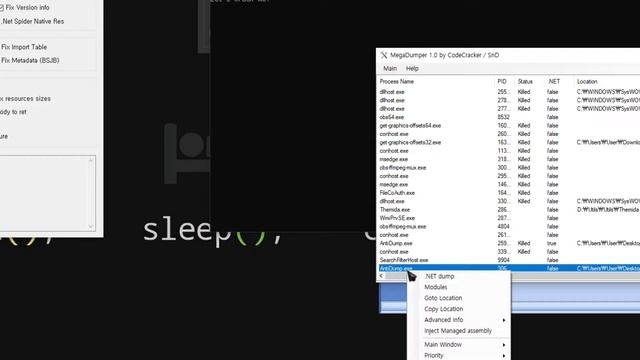Toggle the resources sizes option
The image size is (640, 360).
click(x=25, y=99)
